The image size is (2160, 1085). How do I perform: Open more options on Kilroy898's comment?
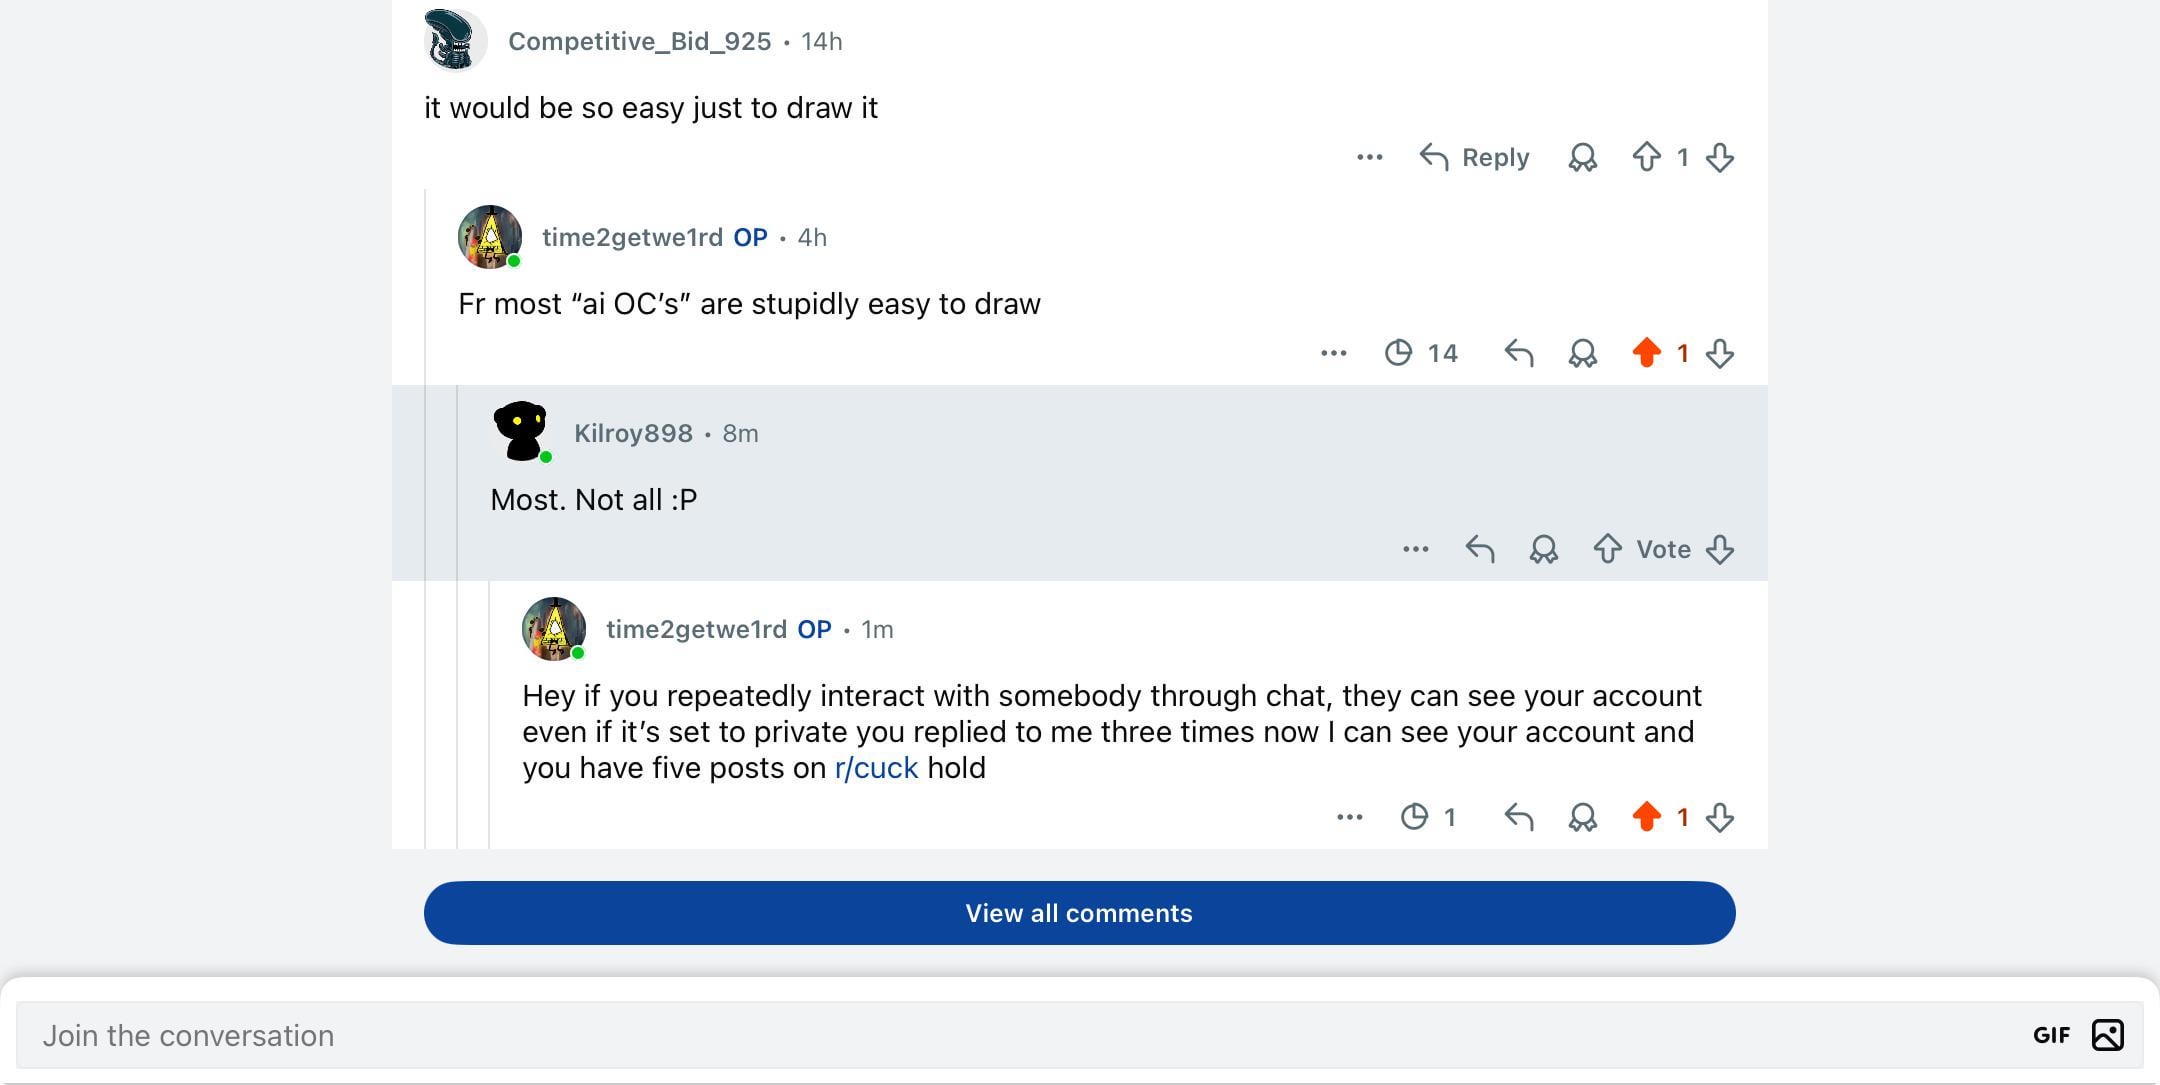(x=1415, y=549)
